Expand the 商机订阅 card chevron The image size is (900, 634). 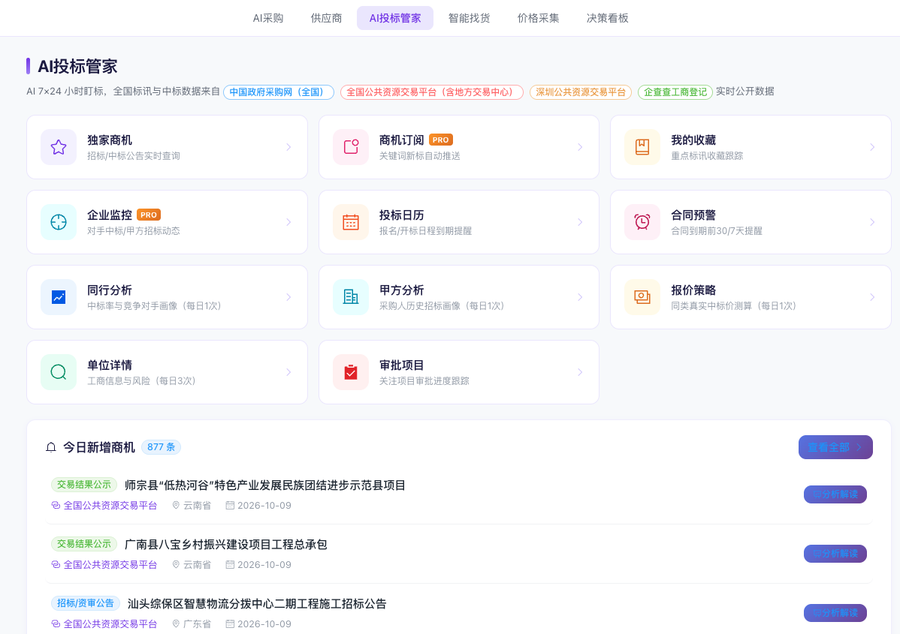(580, 147)
